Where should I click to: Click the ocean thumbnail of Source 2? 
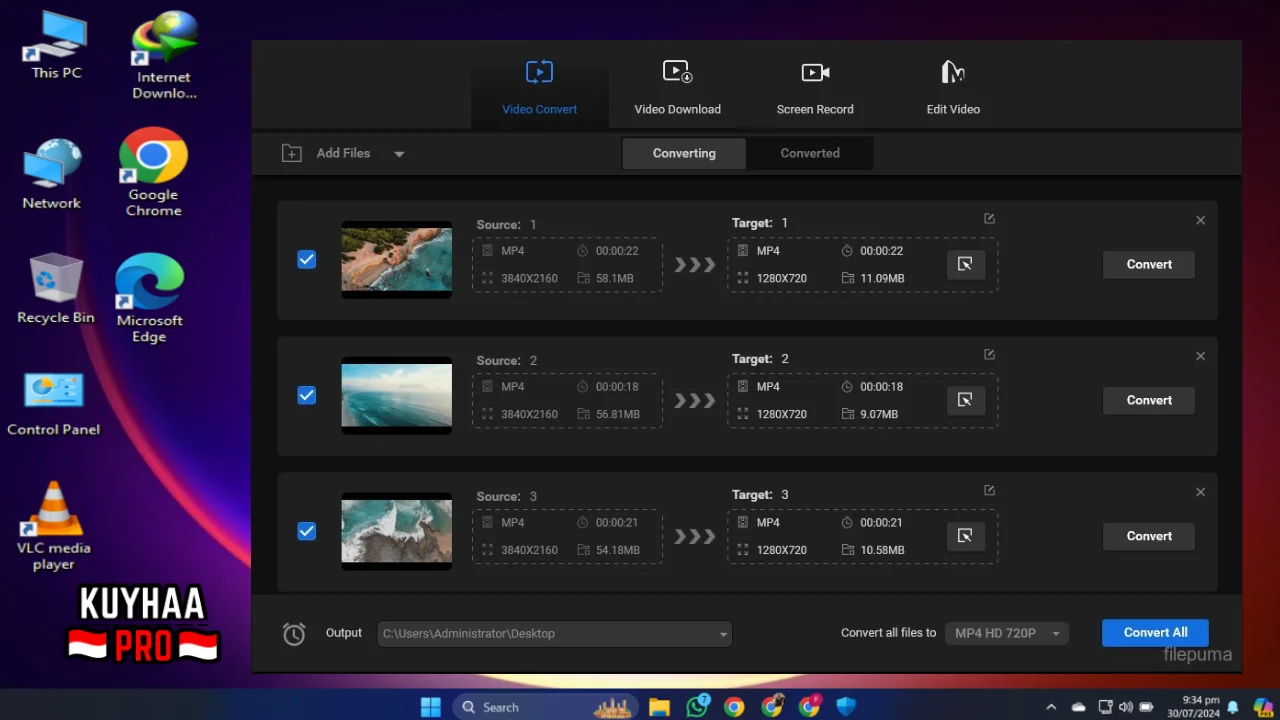click(397, 396)
